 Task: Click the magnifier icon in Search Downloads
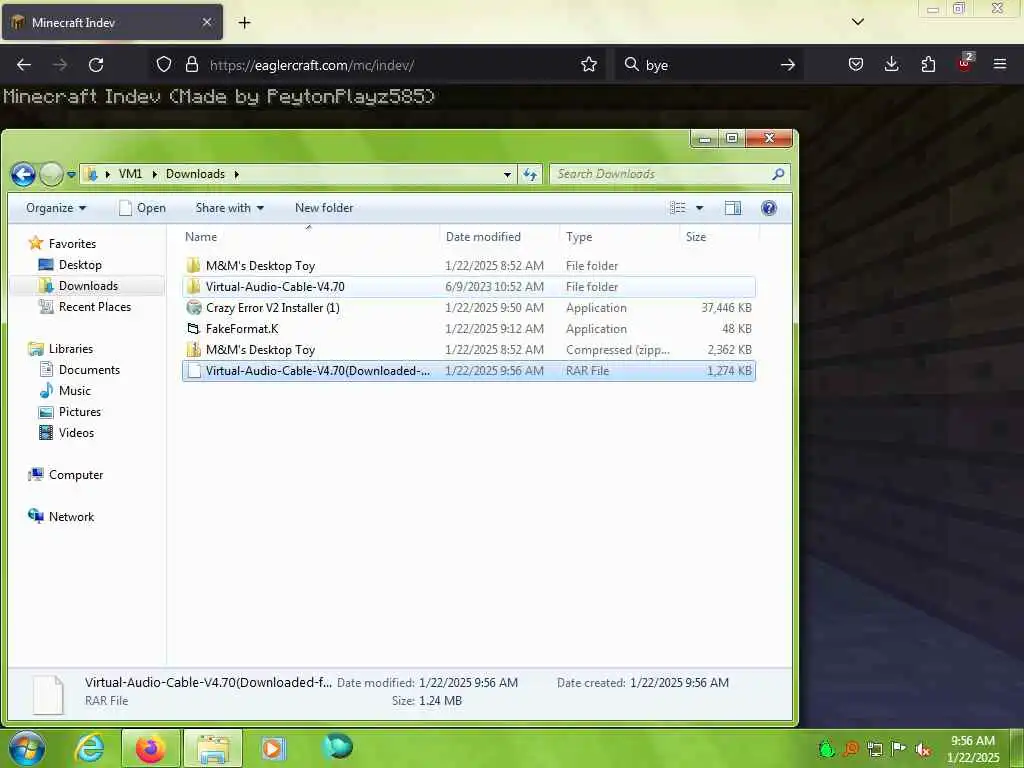point(778,174)
